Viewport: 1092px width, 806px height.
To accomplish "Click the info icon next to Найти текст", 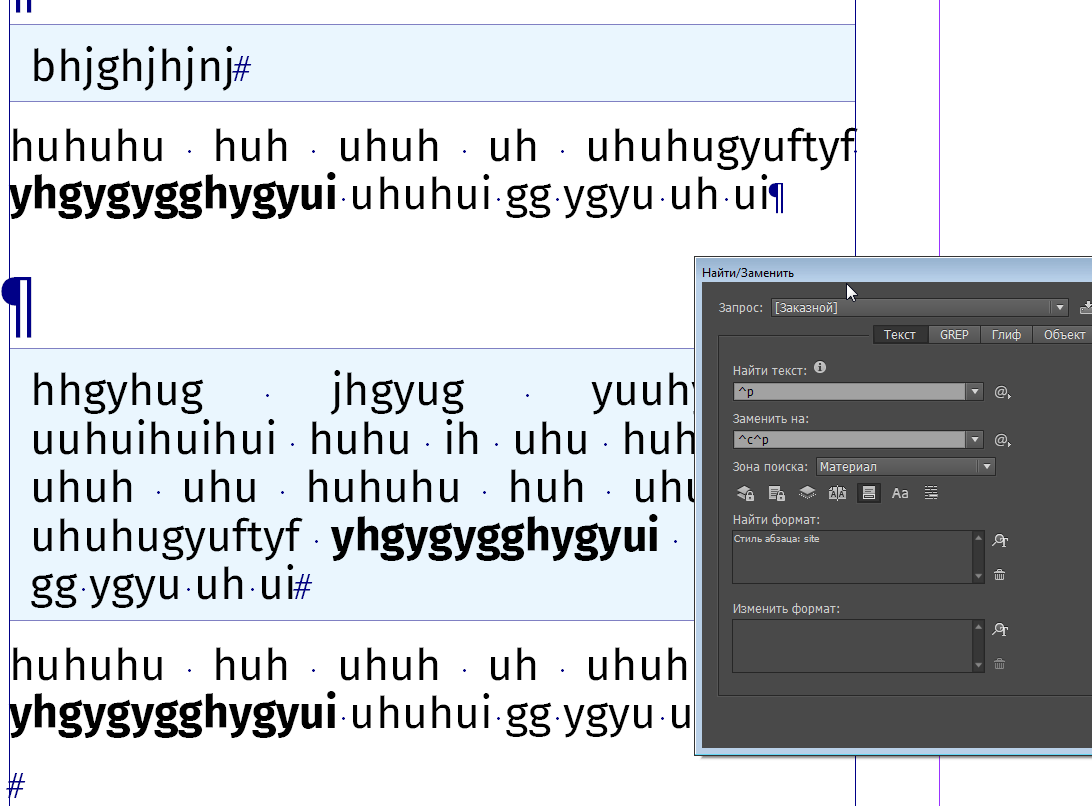I will [820, 368].
